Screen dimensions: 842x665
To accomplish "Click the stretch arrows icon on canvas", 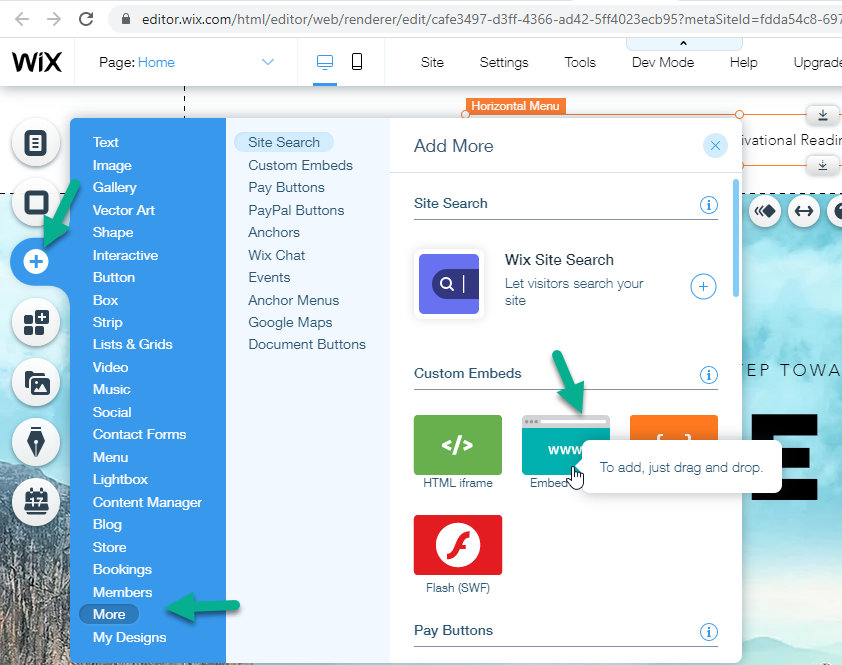I will (804, 211).
